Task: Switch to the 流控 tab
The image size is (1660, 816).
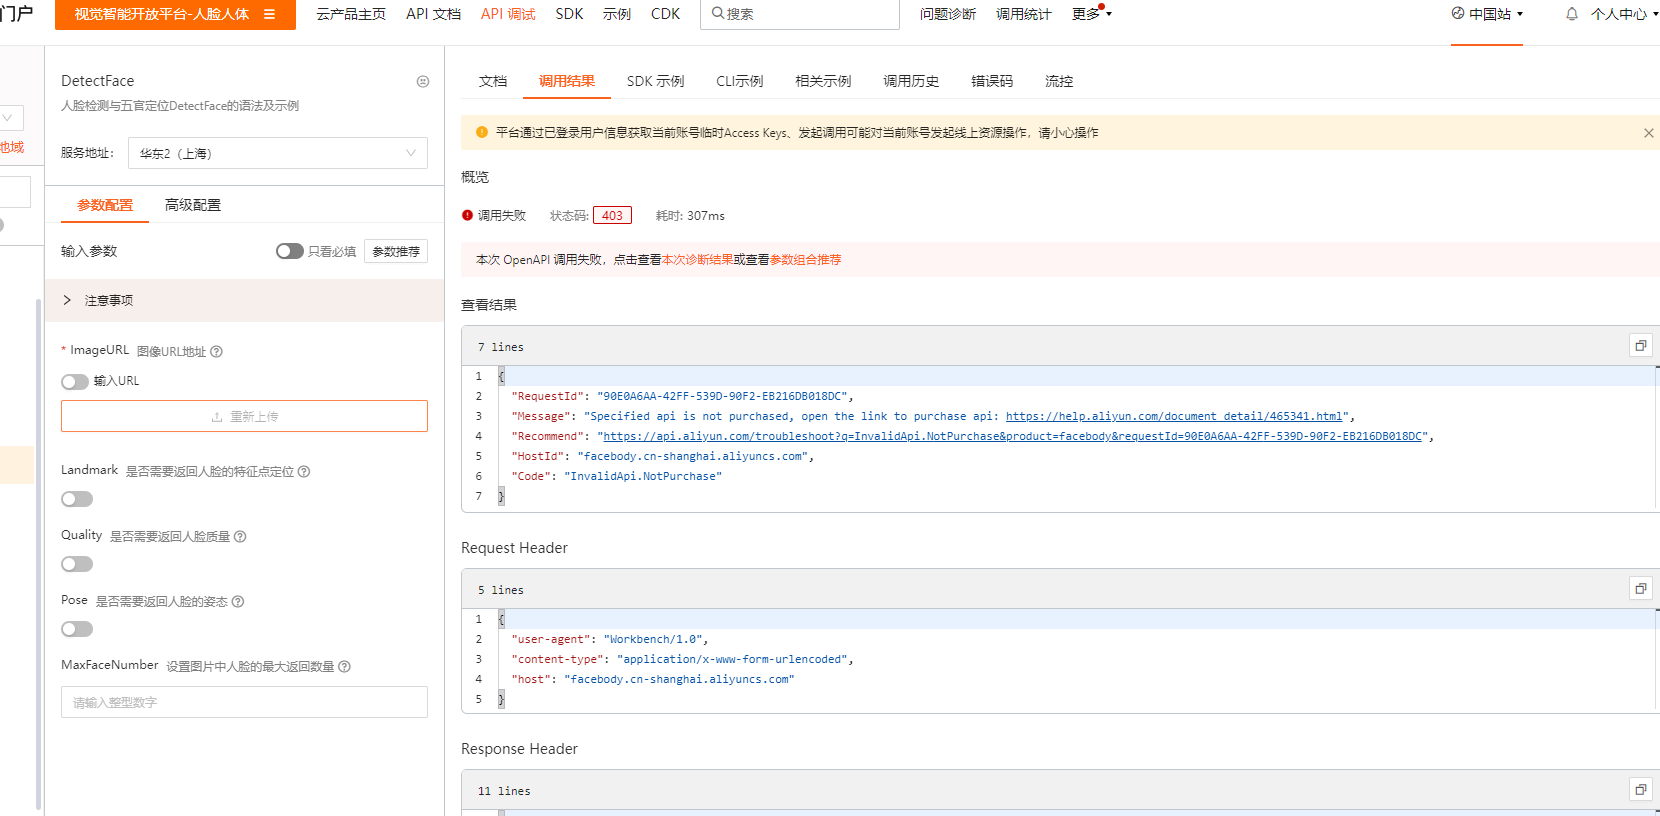Action: click(x=1059, y=81)
